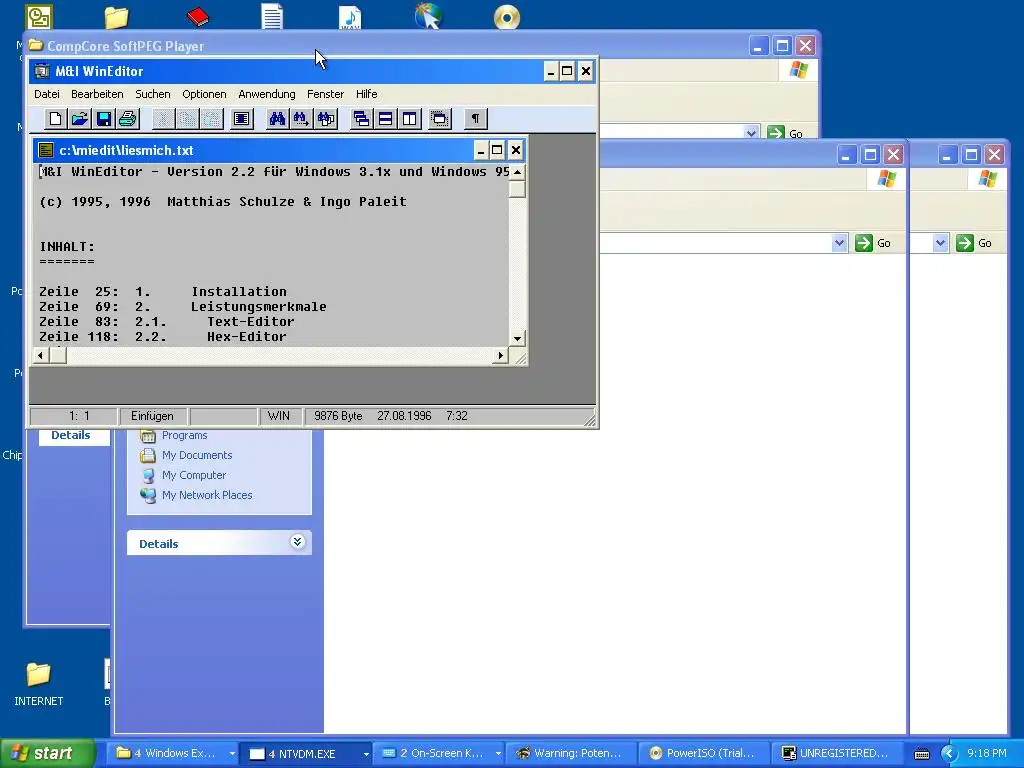Click Go in the CompCore SoftPEG Player window
The image size is (1024, 768).
pos(786,133)
